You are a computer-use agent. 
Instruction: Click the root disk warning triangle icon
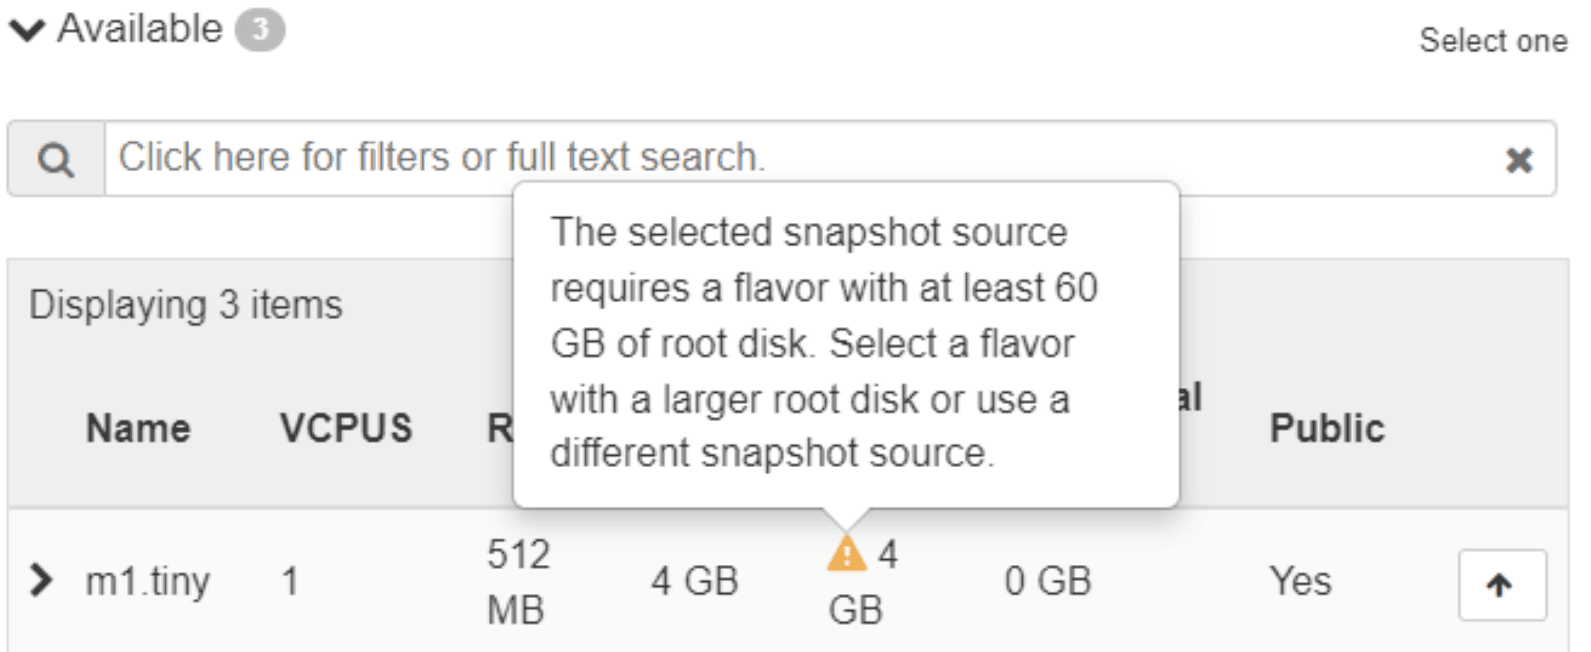846,553
